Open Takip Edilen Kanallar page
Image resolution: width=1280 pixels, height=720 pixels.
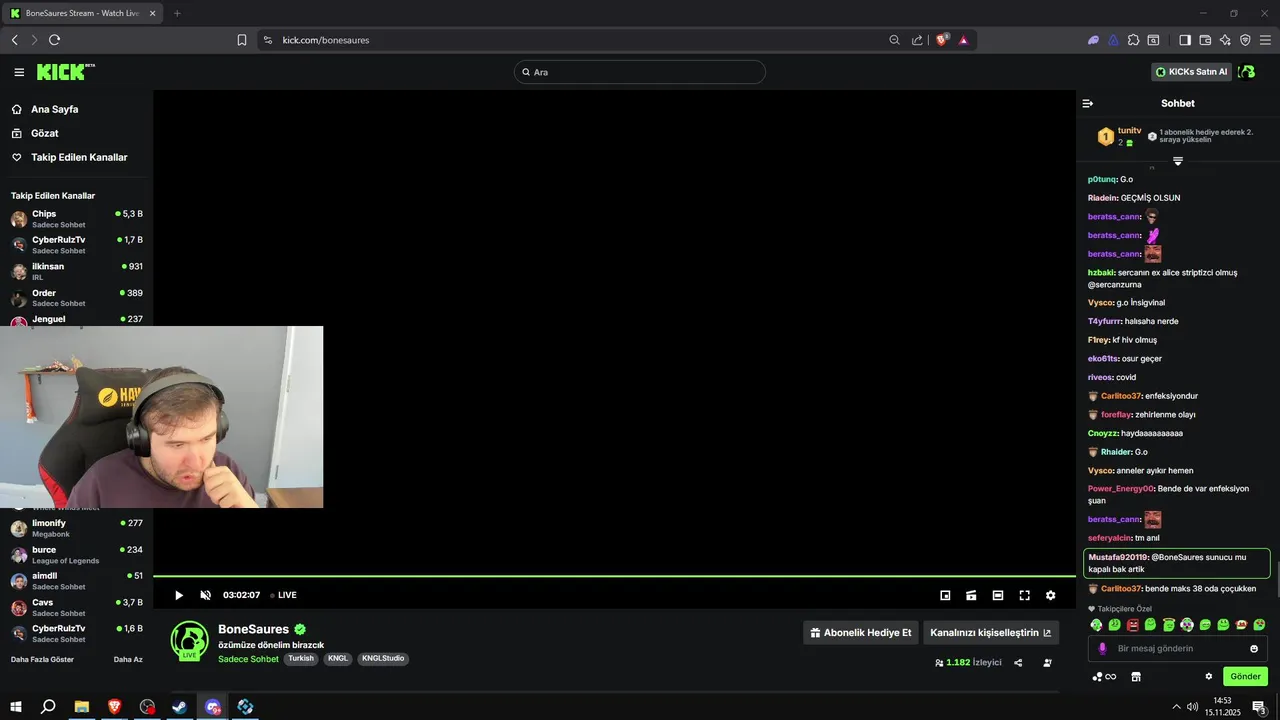tap(79, 157)
